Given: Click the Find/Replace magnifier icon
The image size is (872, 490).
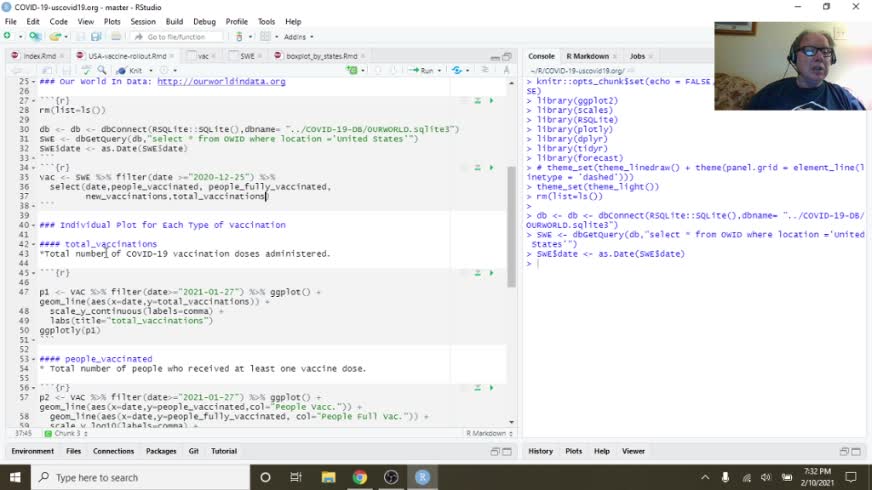Looking at the screenshot, I should click(102, 70).
